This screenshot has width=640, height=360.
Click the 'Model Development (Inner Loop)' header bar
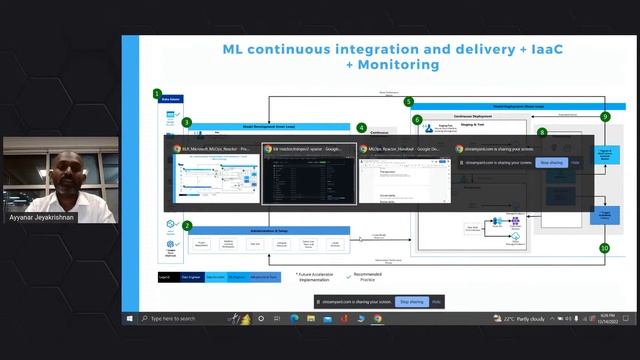tap(269, 127)
